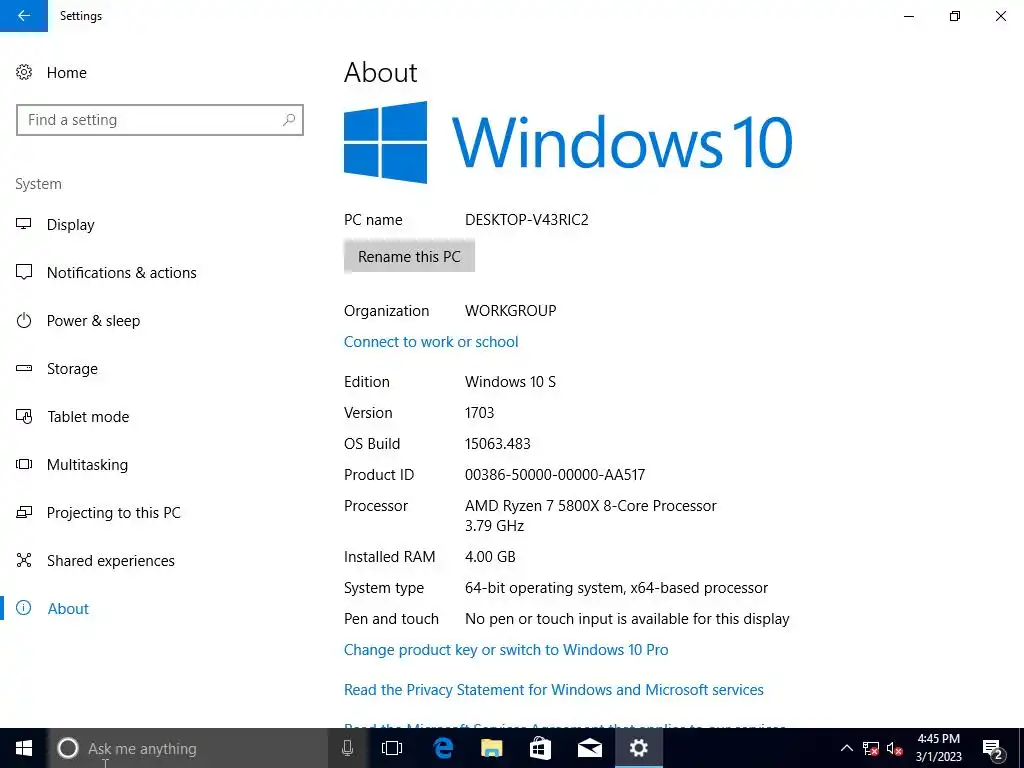The width and height of the screenshot is (1024, 768).
Task: Click the Settings gear taskbar icon
Action: tap(639, 748)
